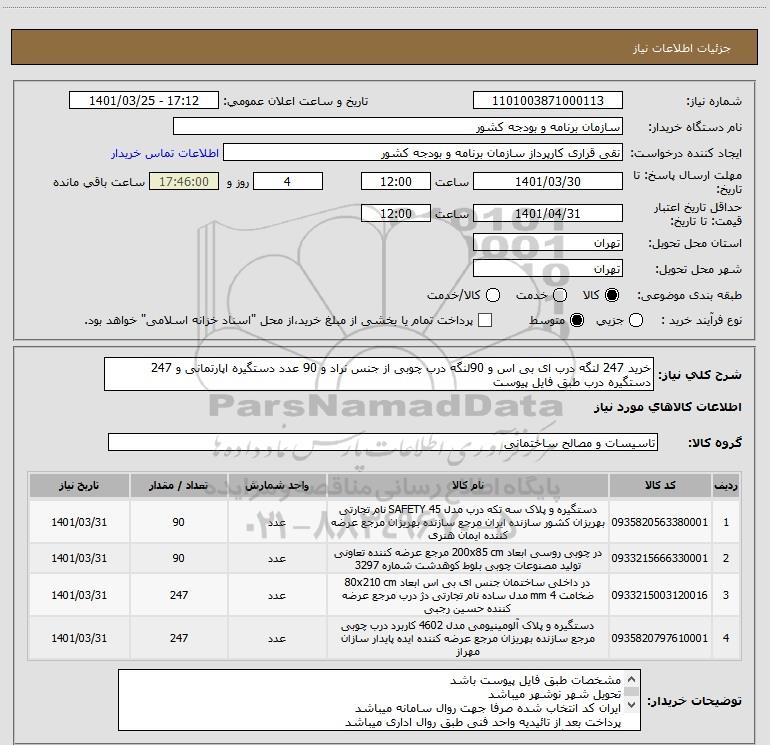Click the response deadline hour field

396,181
